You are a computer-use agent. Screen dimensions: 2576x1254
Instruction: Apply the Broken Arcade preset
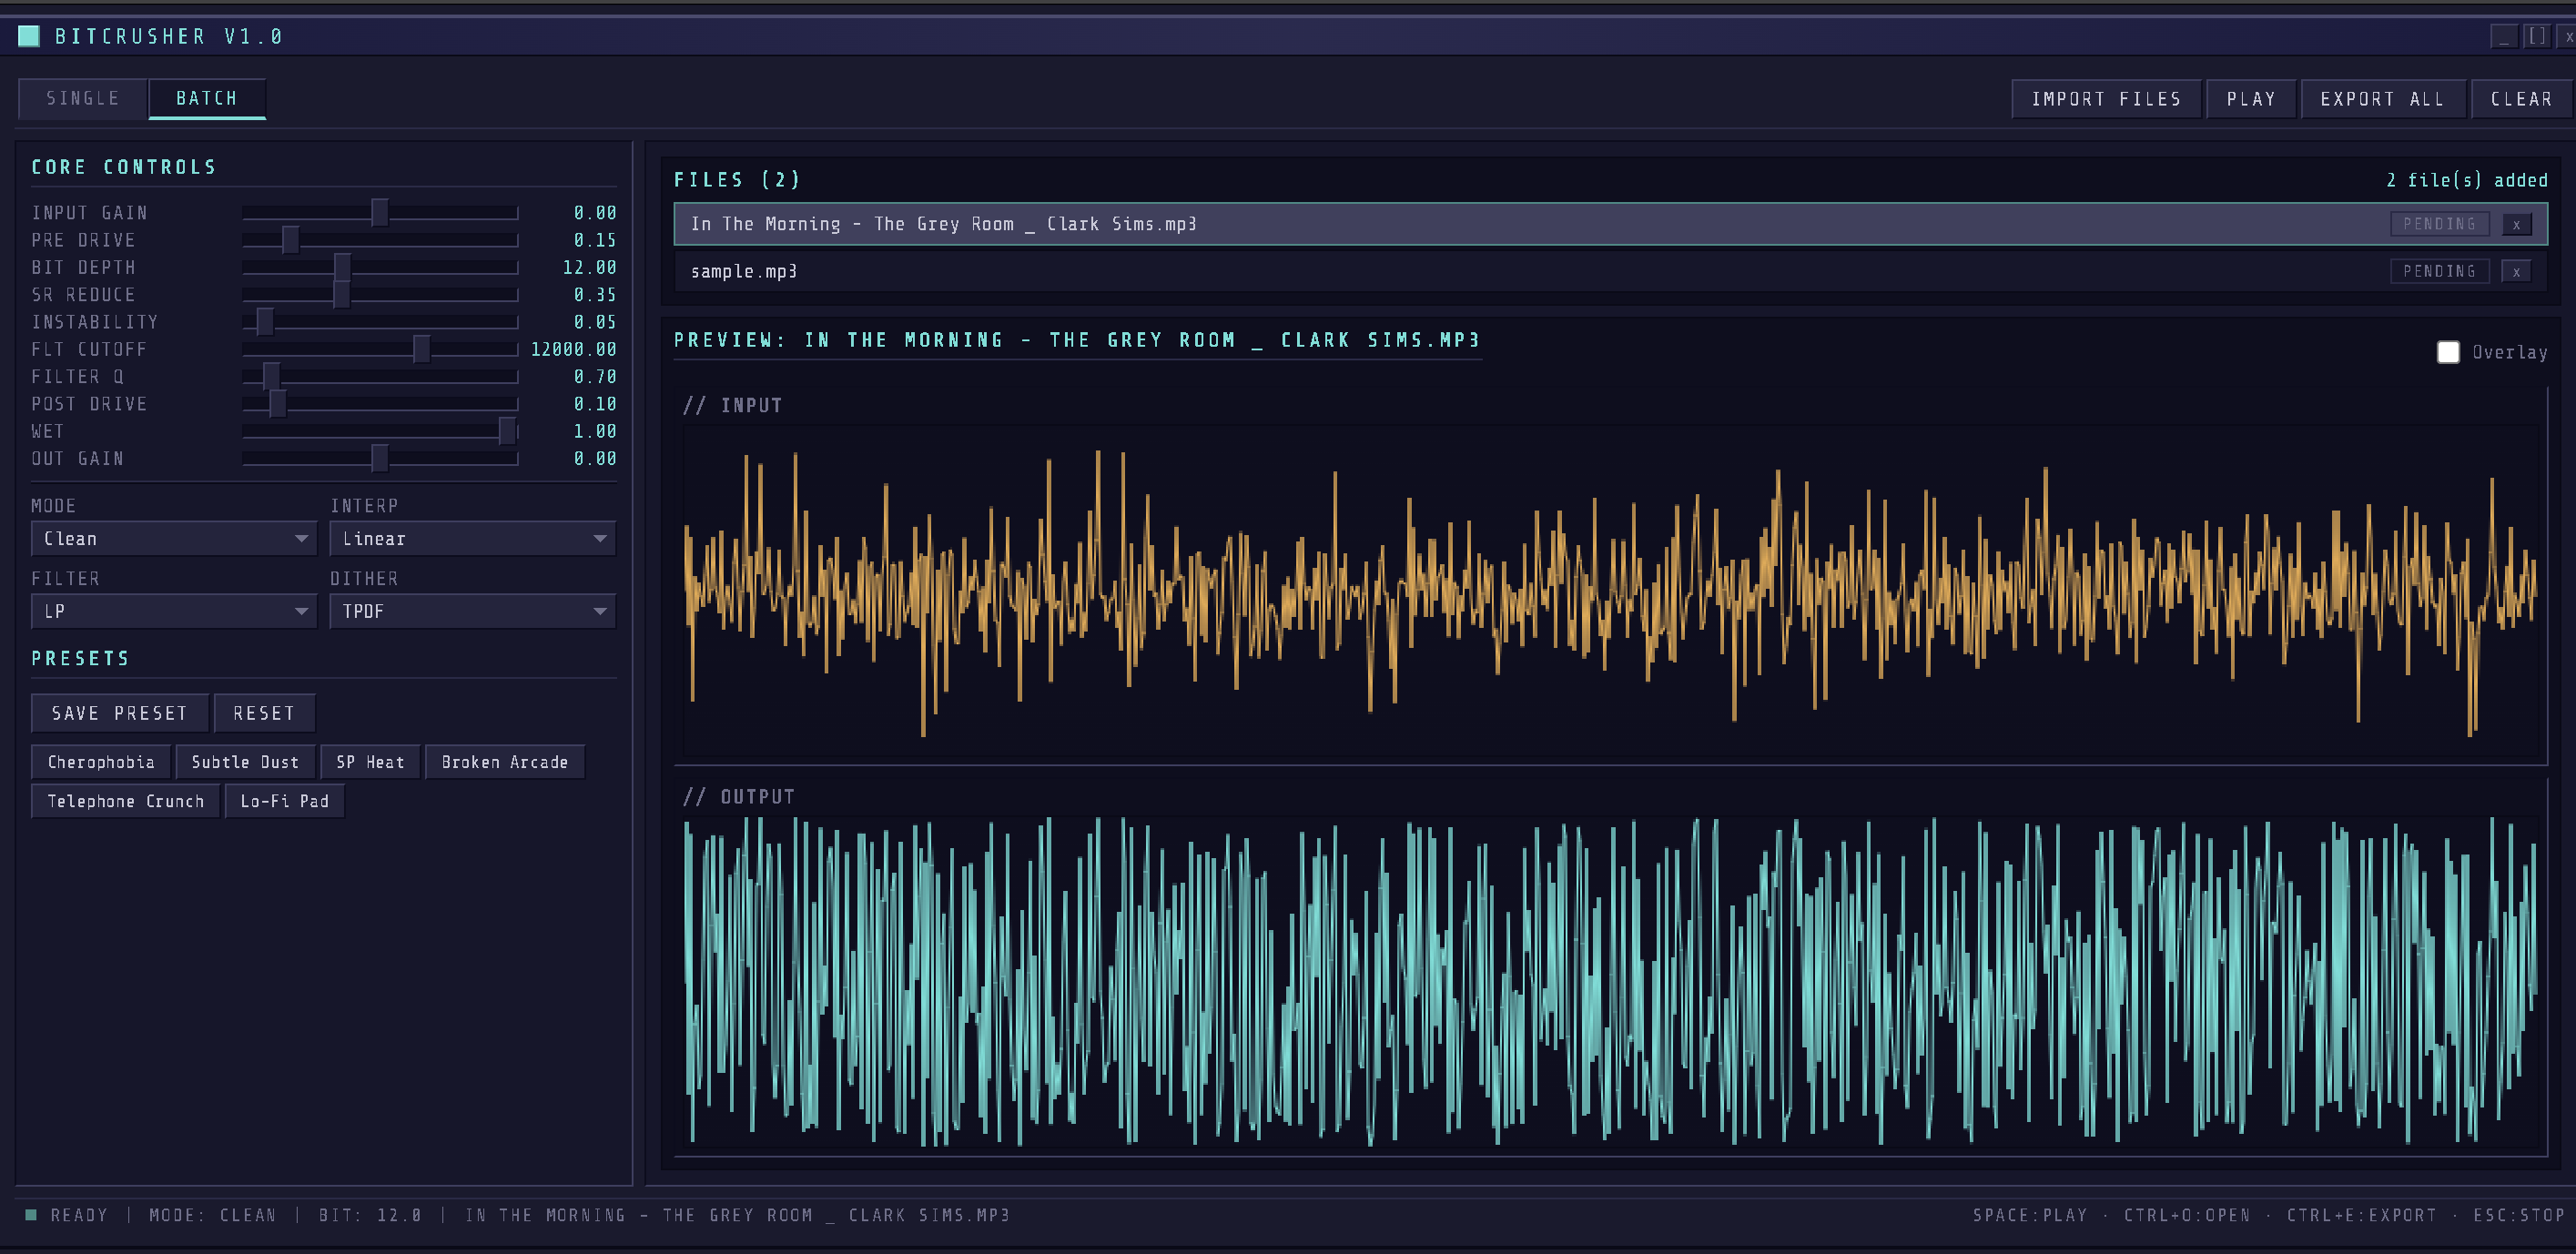504,762
